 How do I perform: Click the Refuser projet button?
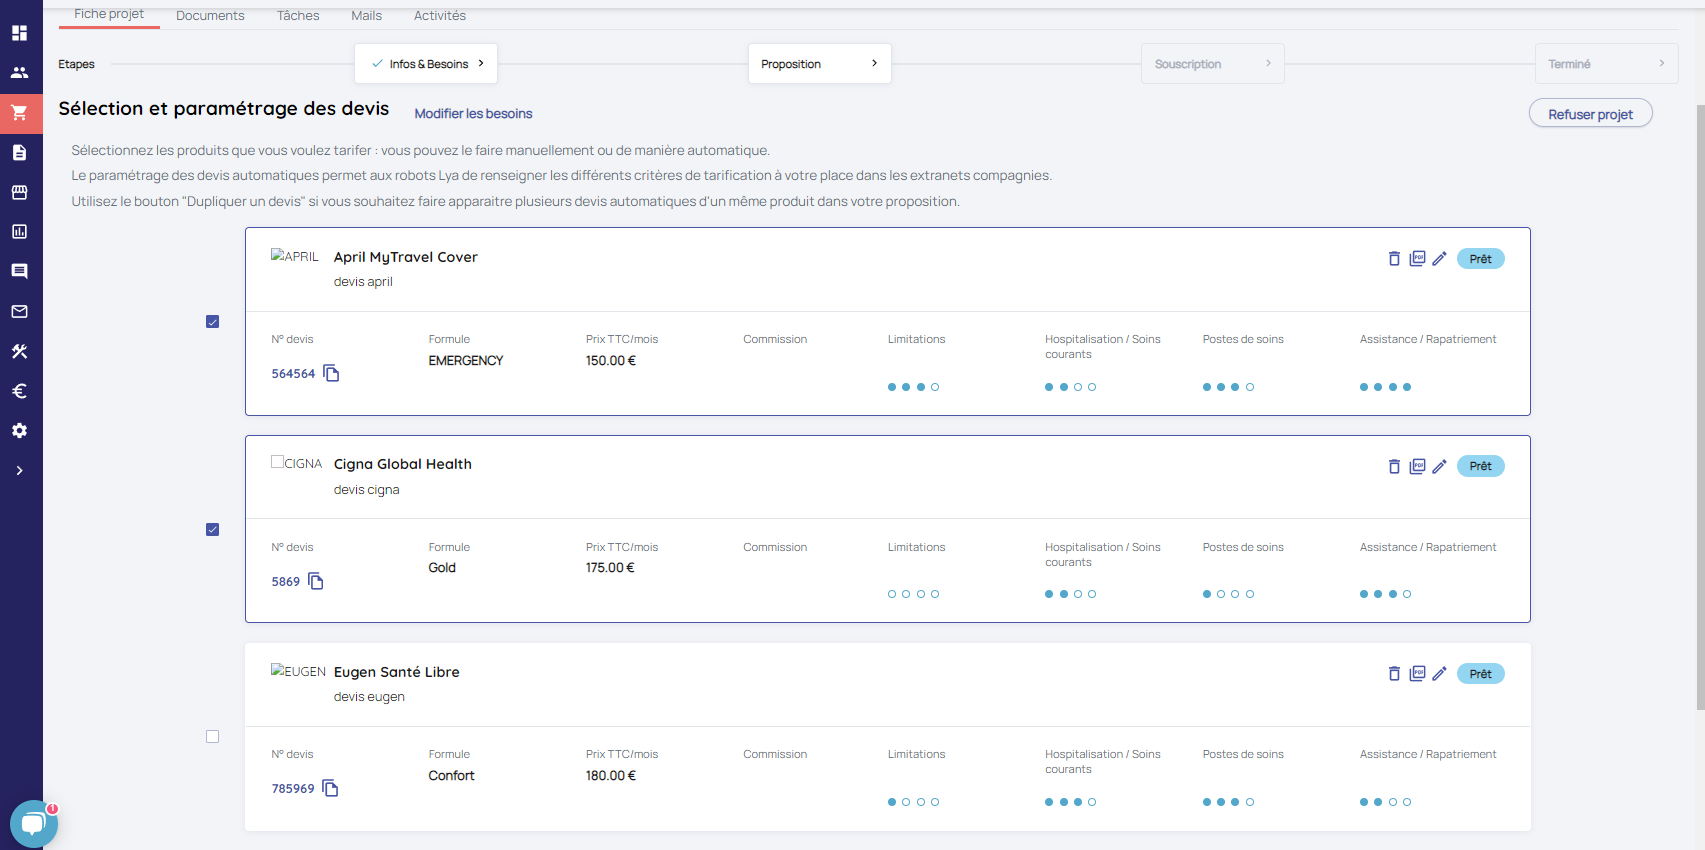point(1590,114)
